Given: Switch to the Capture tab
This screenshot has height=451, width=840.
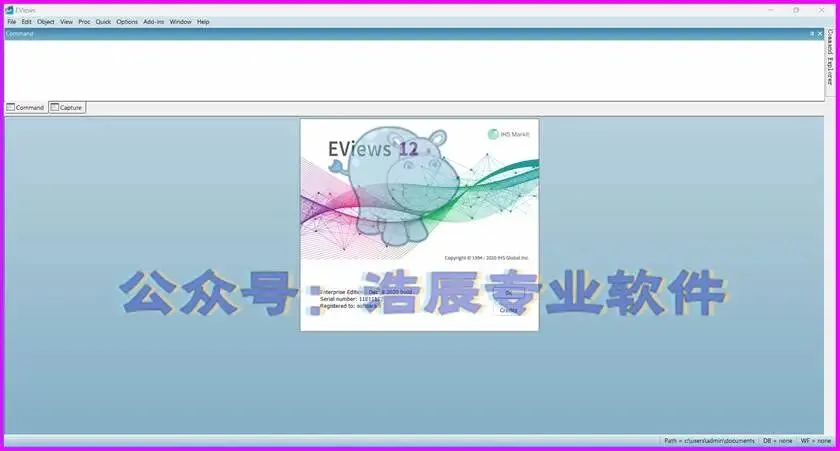Looking at the screenshot, I should coord(67,108).
